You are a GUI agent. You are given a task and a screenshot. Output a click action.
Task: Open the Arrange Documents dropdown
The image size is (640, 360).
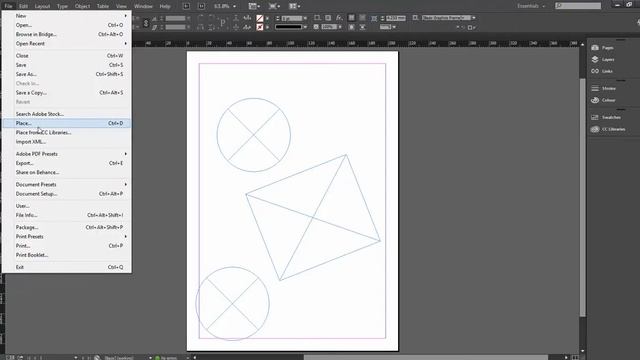pos(294,6)
